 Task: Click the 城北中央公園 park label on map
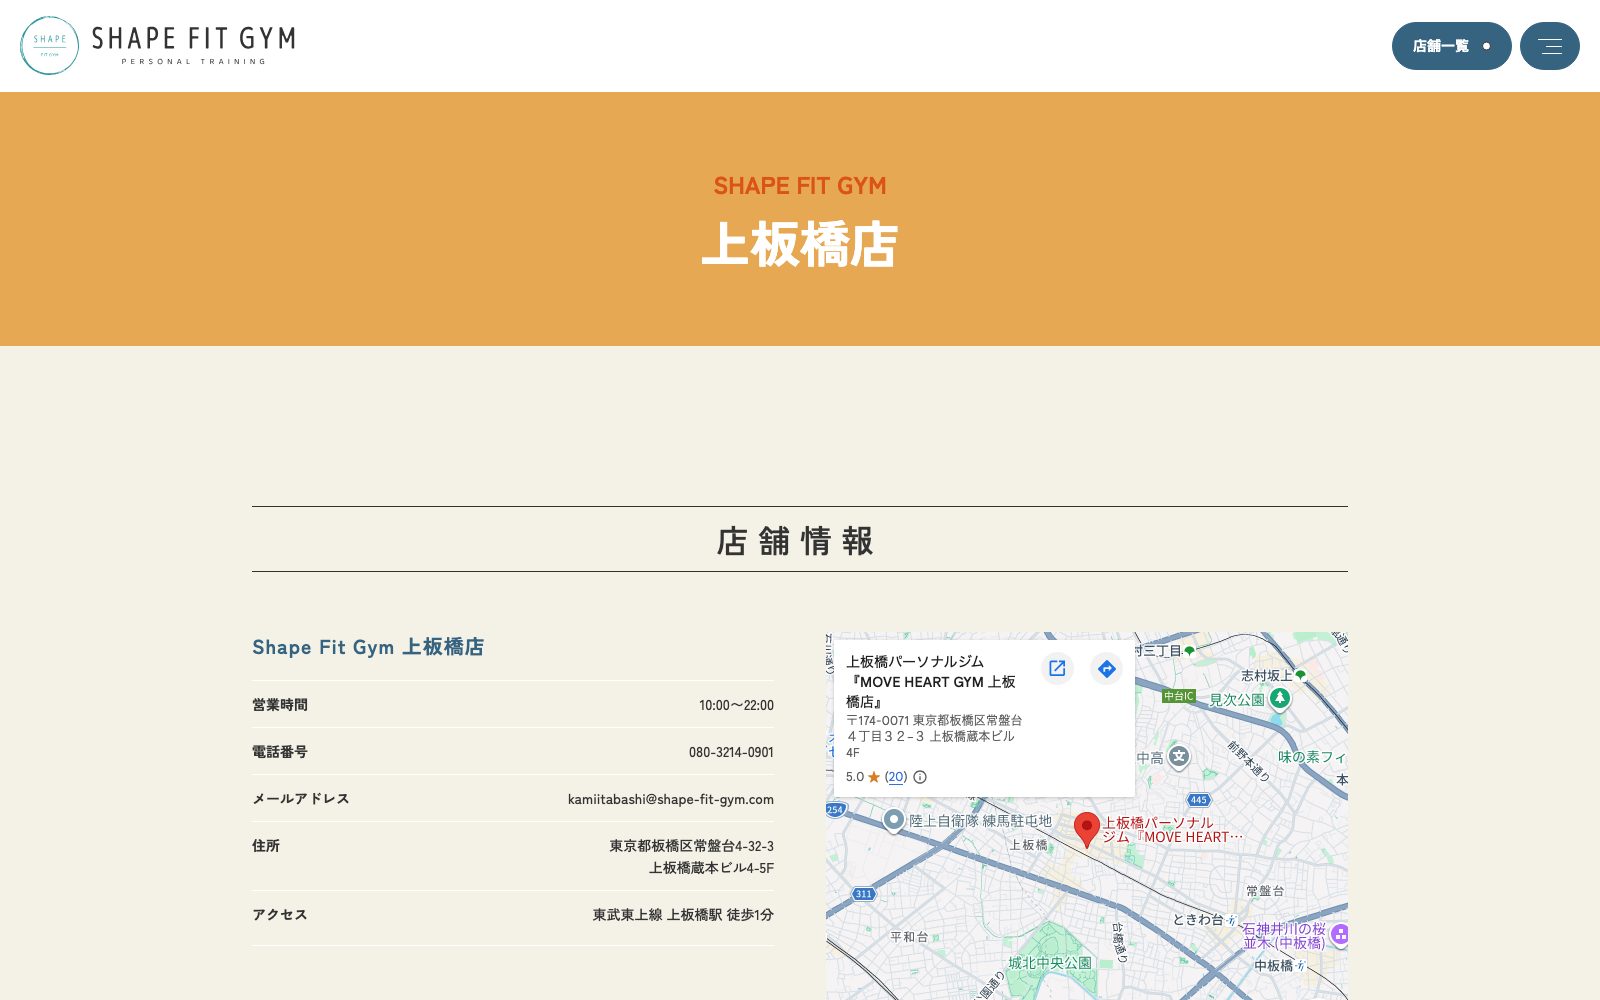pos(1050,963)
